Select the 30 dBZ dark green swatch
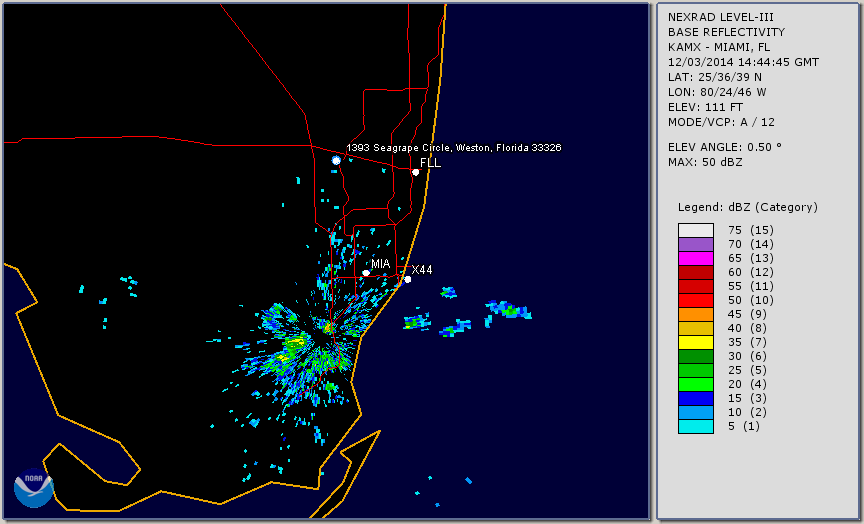 point(695,356)
